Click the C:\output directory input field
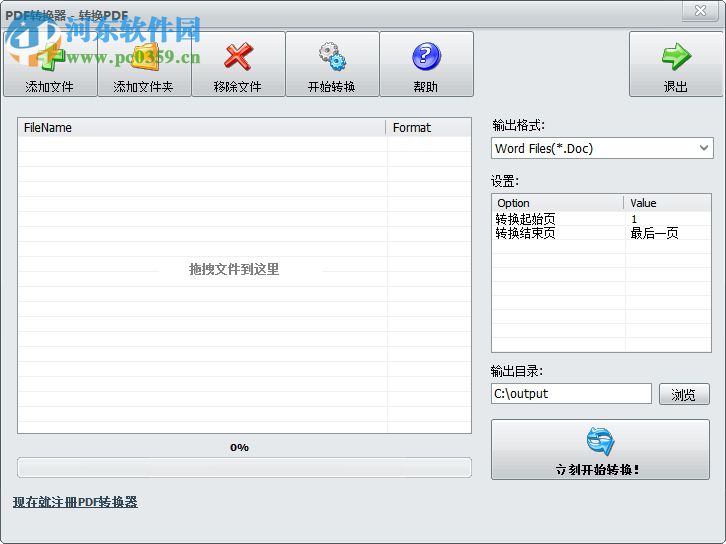Screen dimensions: 726x544 pyautogui.click(x=571, y=394)
